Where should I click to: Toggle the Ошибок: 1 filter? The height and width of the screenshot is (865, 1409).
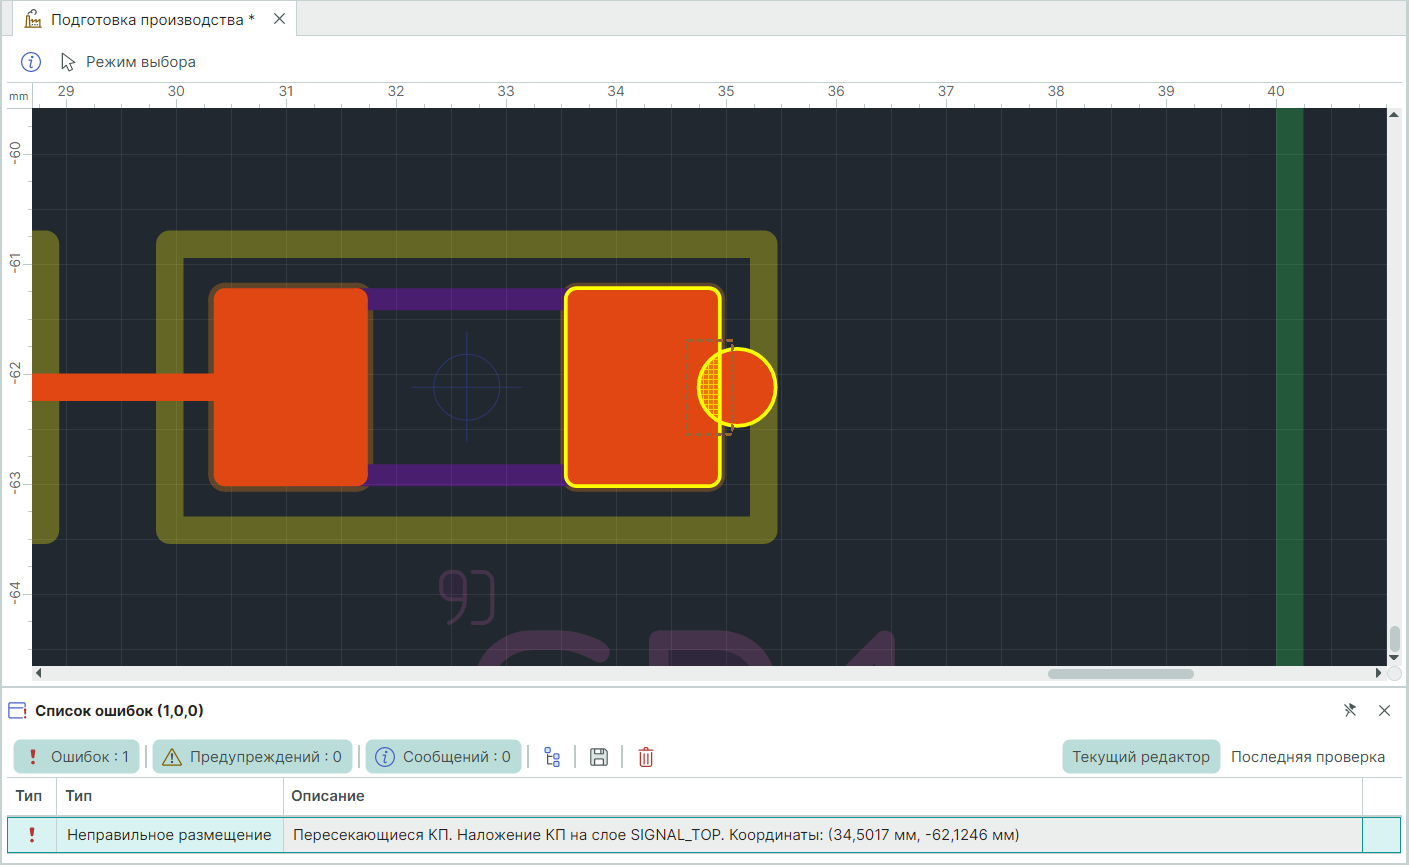point(77,757)
